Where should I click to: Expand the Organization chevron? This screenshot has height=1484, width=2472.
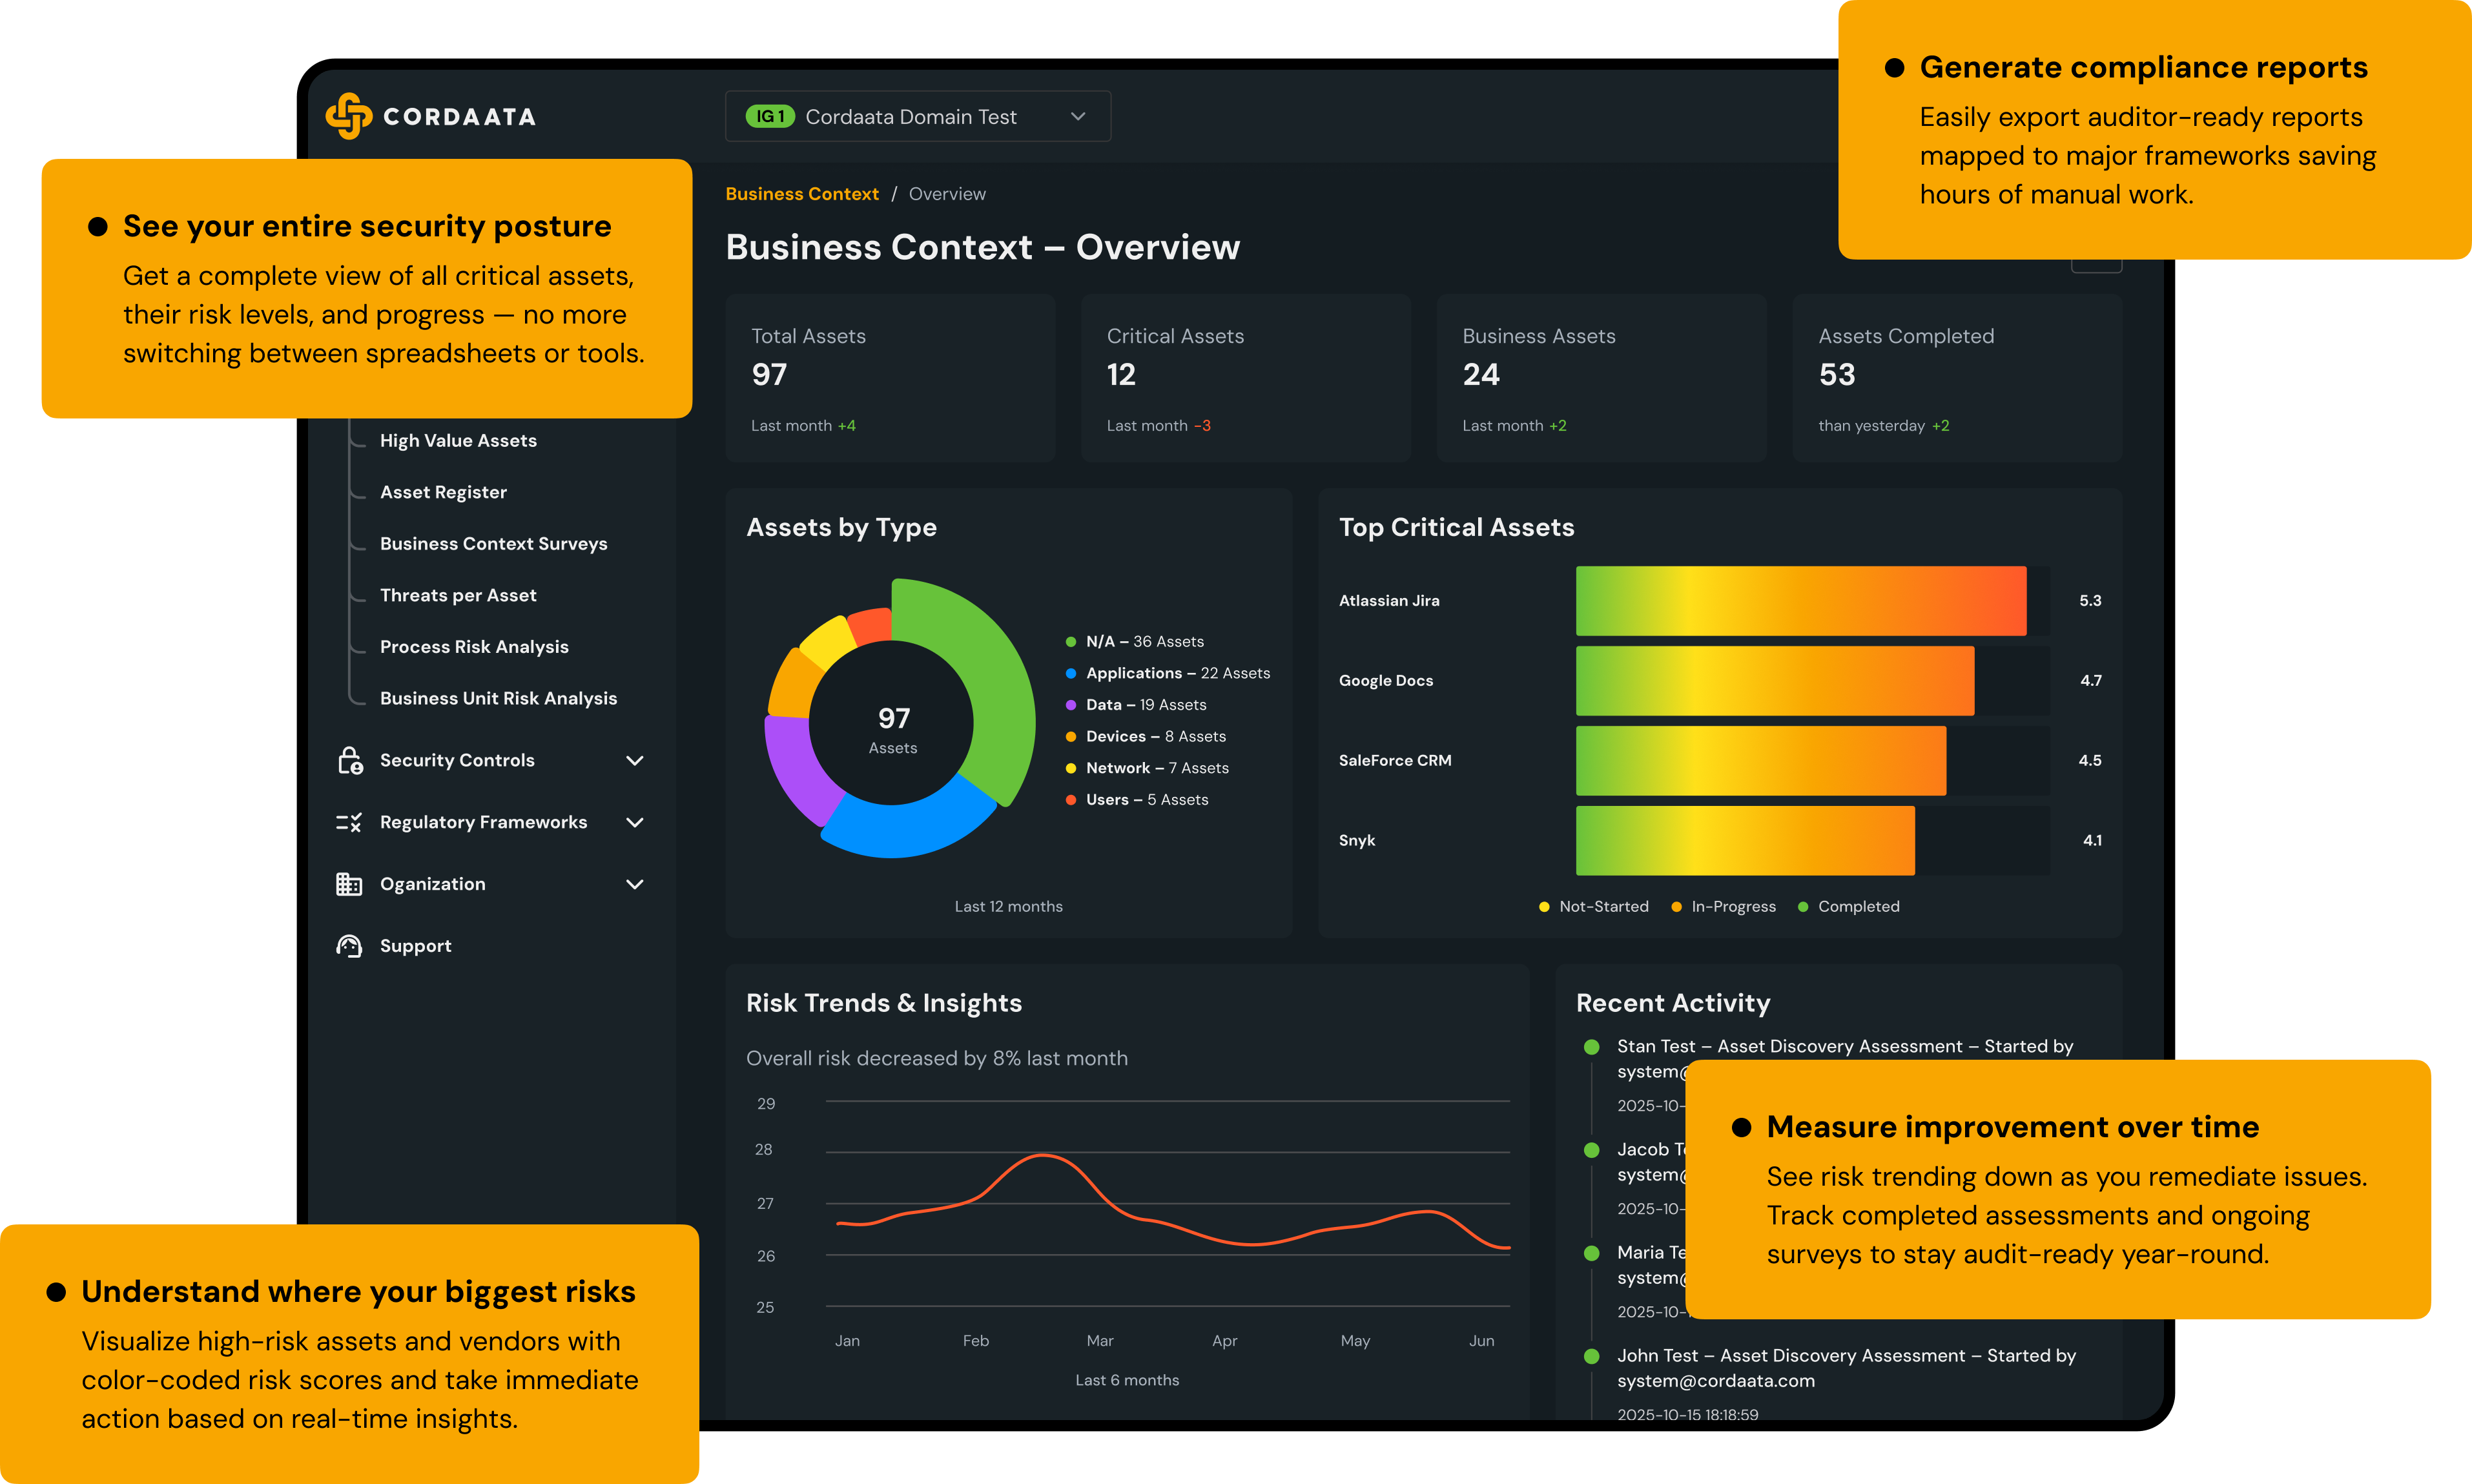point(634,884)
